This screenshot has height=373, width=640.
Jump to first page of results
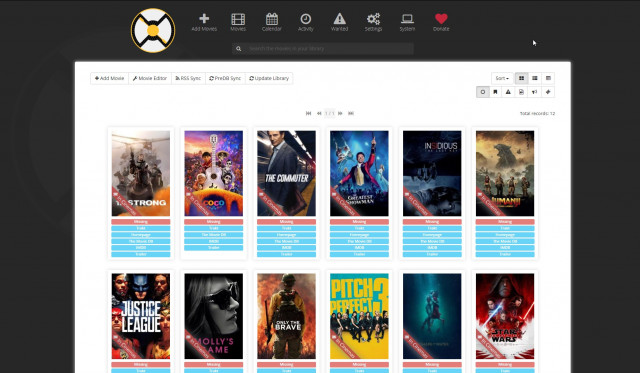click(309, 113)
